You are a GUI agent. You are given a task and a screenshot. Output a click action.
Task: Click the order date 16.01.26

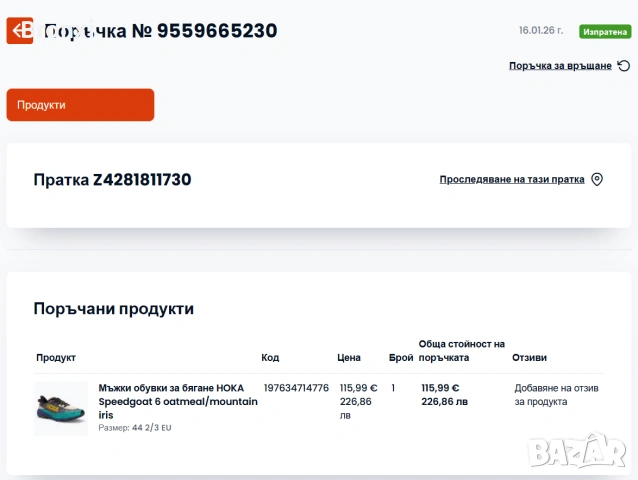click(541, 31)
